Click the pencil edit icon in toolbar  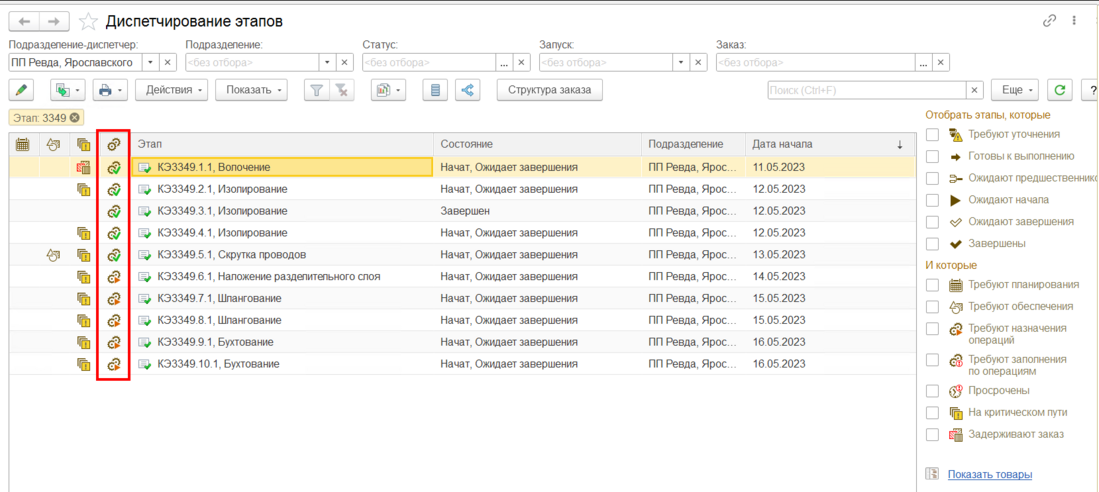pos(22,90)
